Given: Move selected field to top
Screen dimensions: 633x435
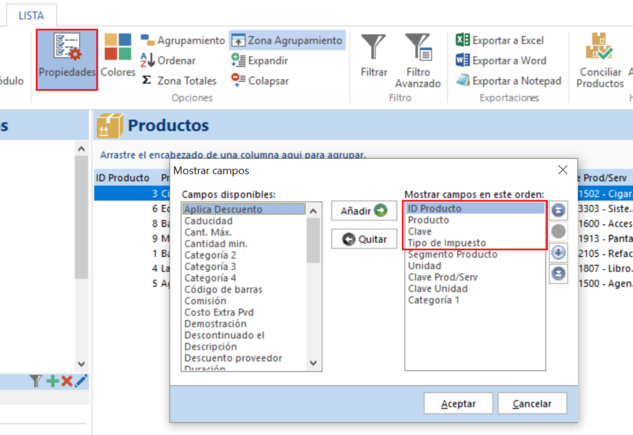Looking at the screenshot, I should [558, 210].
